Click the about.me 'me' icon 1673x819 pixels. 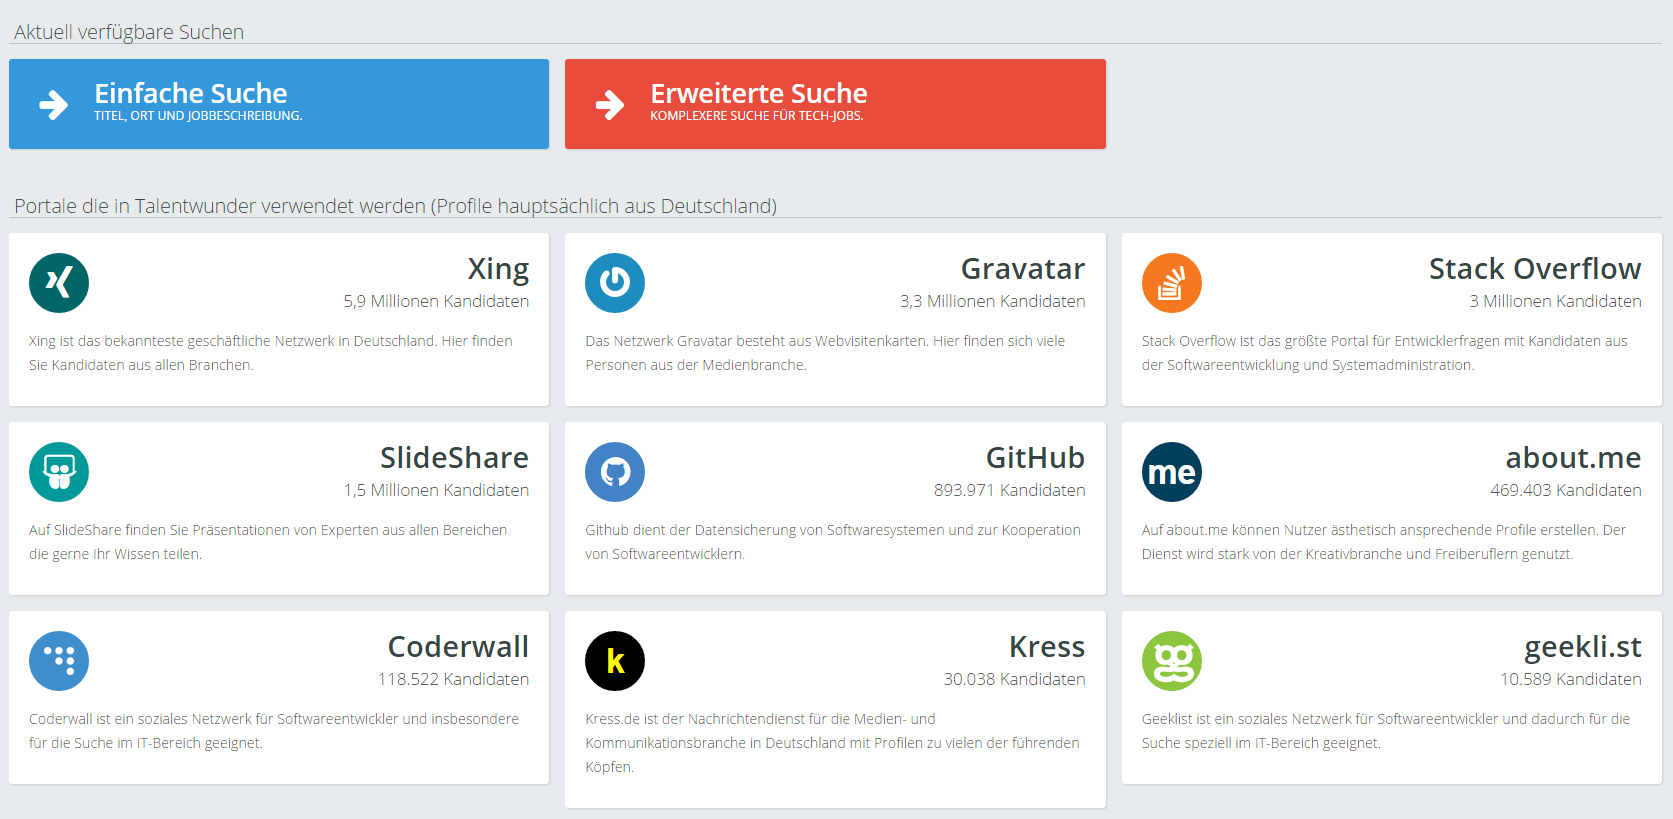1171,472
